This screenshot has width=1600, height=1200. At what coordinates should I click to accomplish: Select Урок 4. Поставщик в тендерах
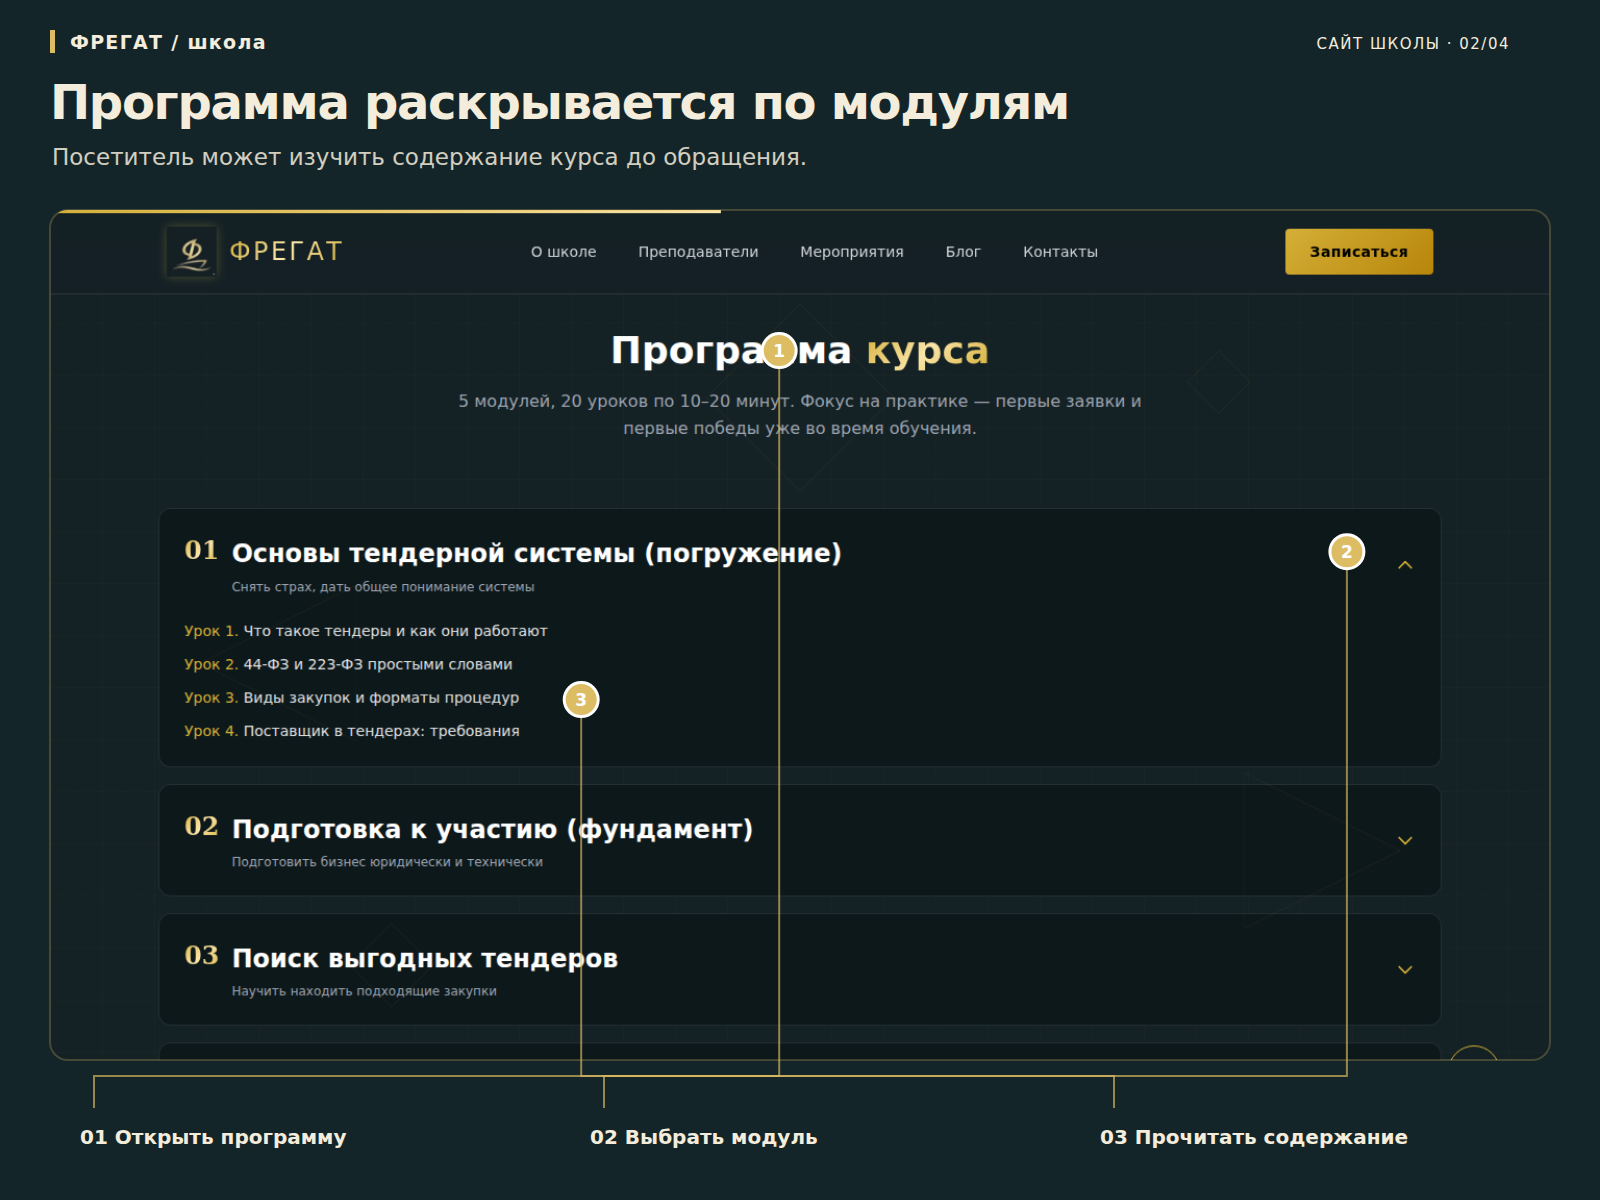(352, 731)
